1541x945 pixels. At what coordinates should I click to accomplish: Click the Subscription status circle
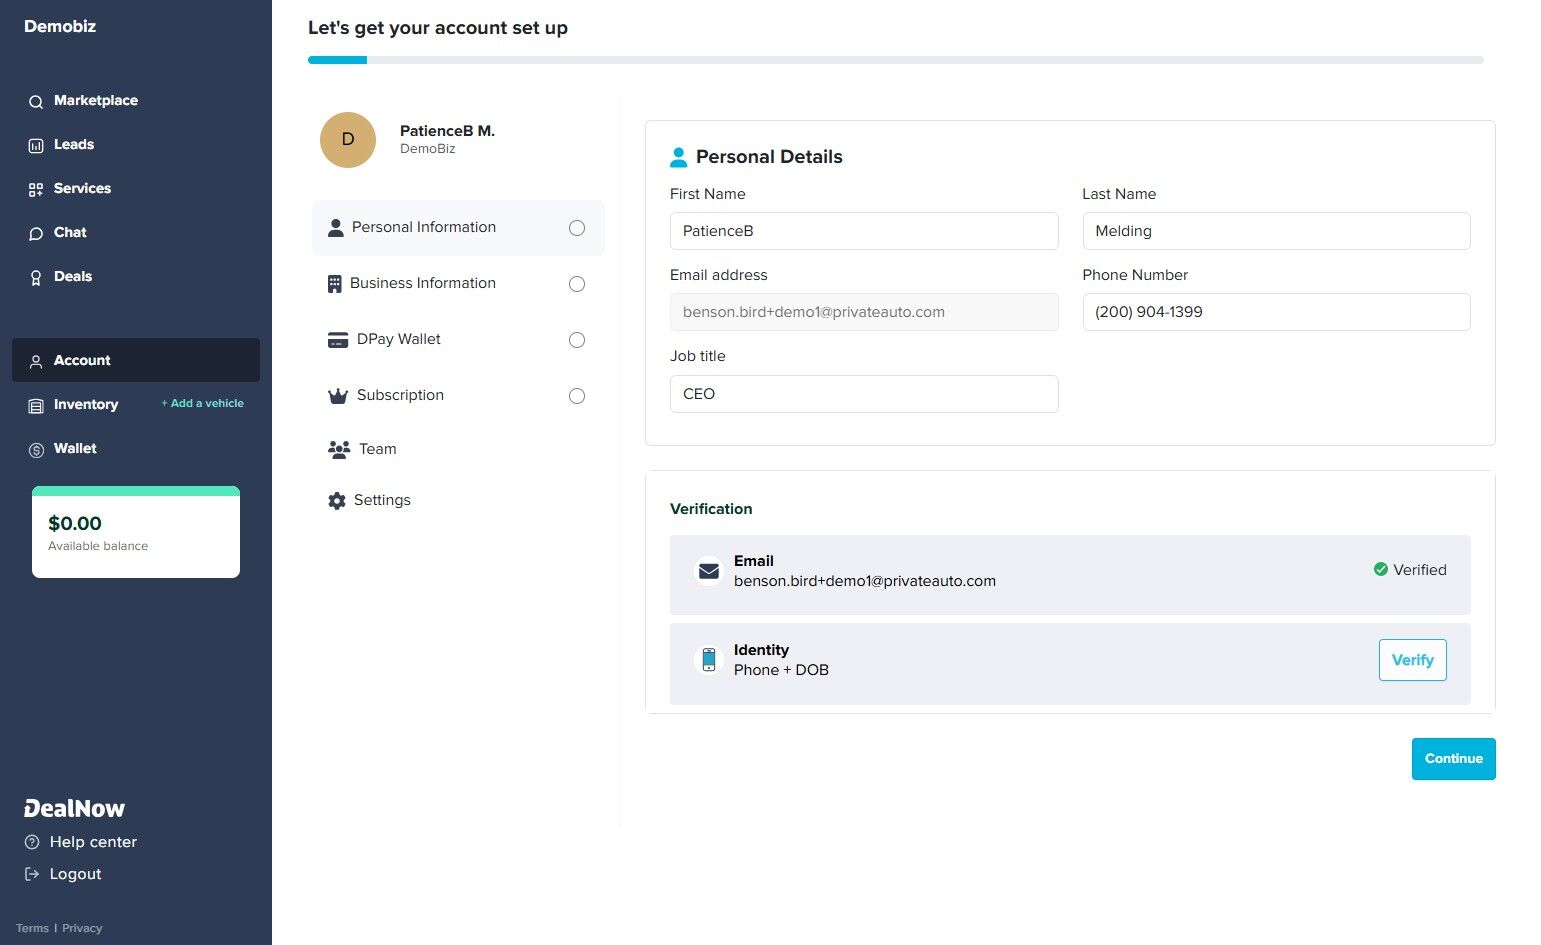click(577, 396)
